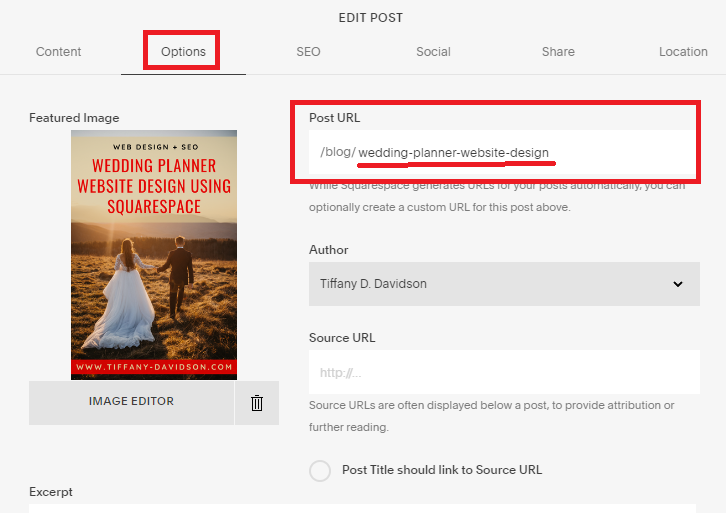Viewport: 726px width, 513px height.
Task: Select the Social tab
Action: [433, 51]
